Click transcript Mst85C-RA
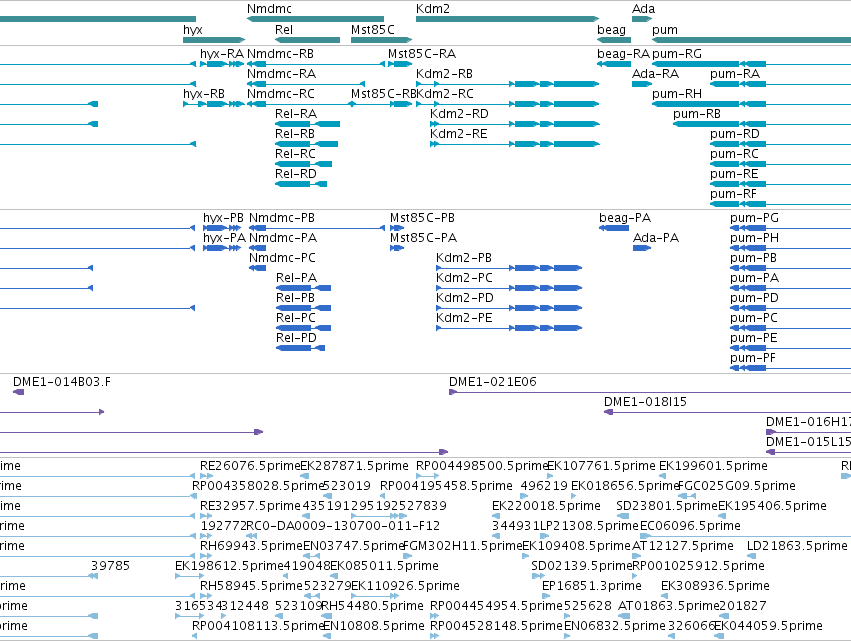Viewport: 851px width, 641px height. 422,54
